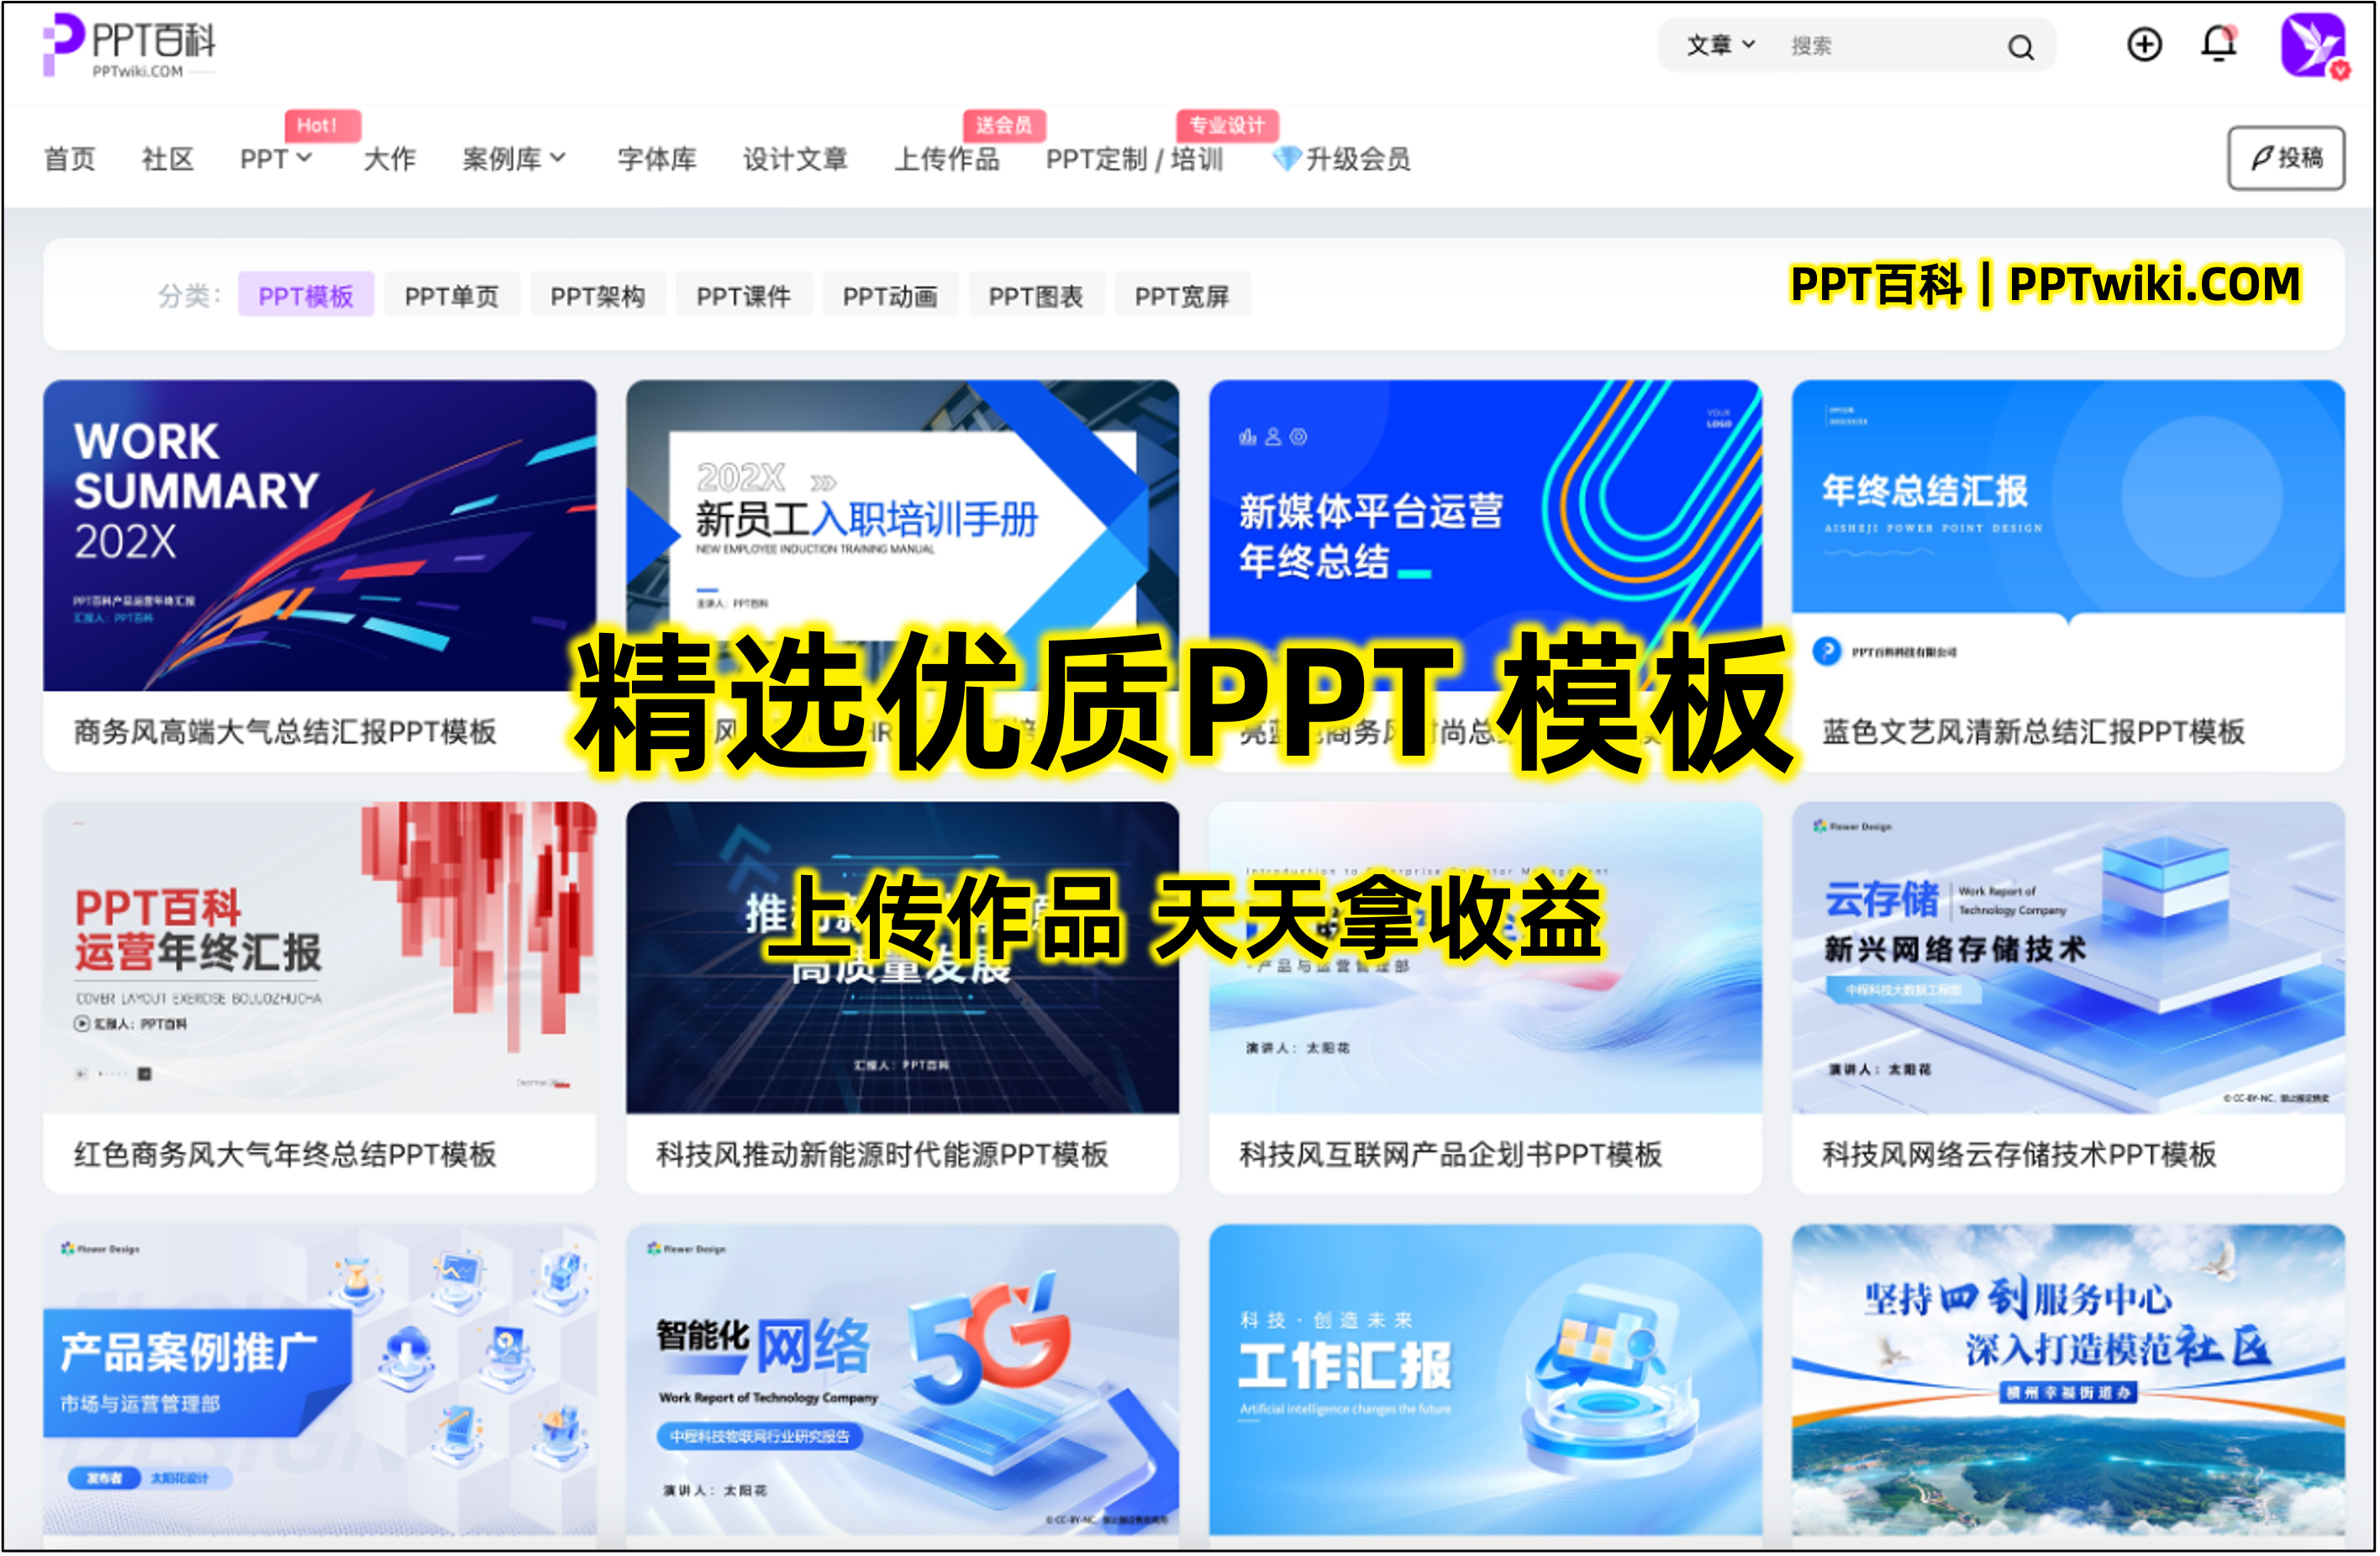
Task: Open the 智能化网络 5G thumbnail
Action: [x=902, y=1380]
